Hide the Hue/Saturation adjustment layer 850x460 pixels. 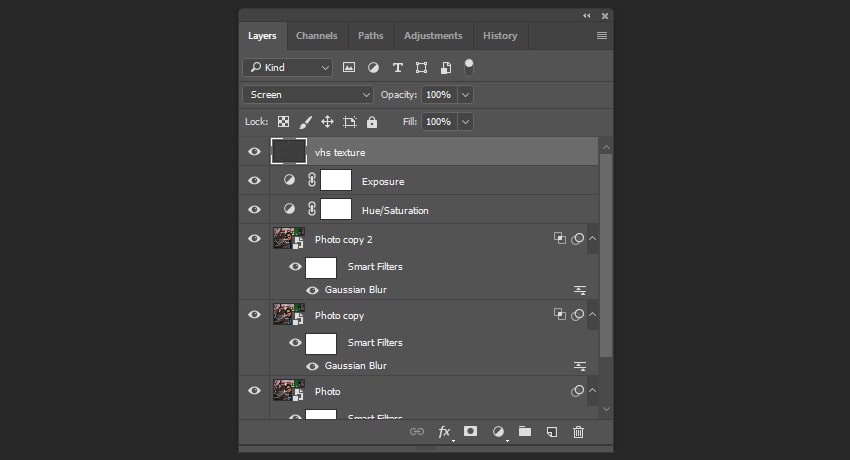pos(254,209)
